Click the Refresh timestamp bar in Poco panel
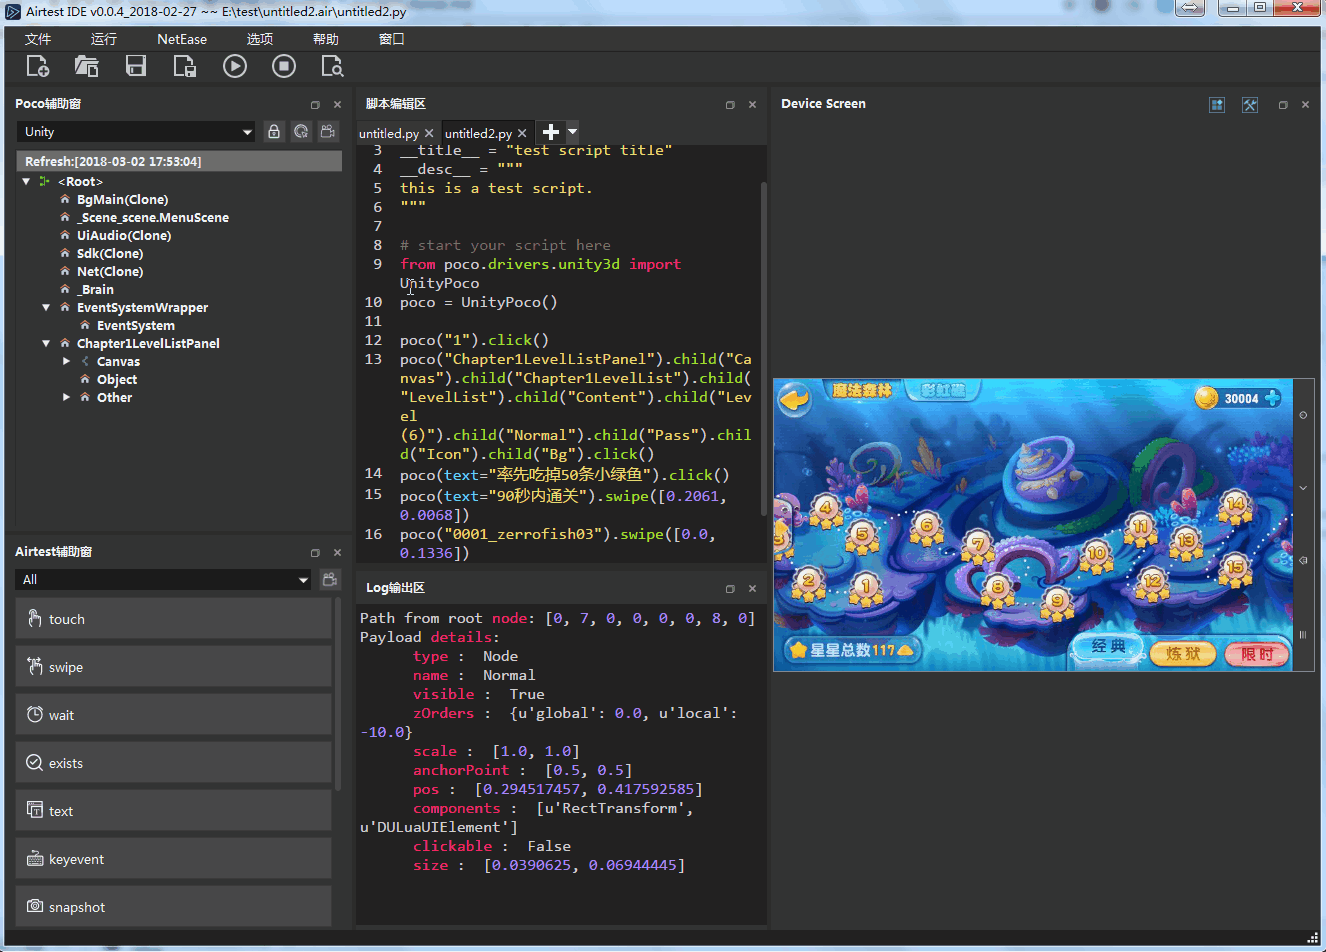This screenshot has height=952, width=1326. [180, 161]
